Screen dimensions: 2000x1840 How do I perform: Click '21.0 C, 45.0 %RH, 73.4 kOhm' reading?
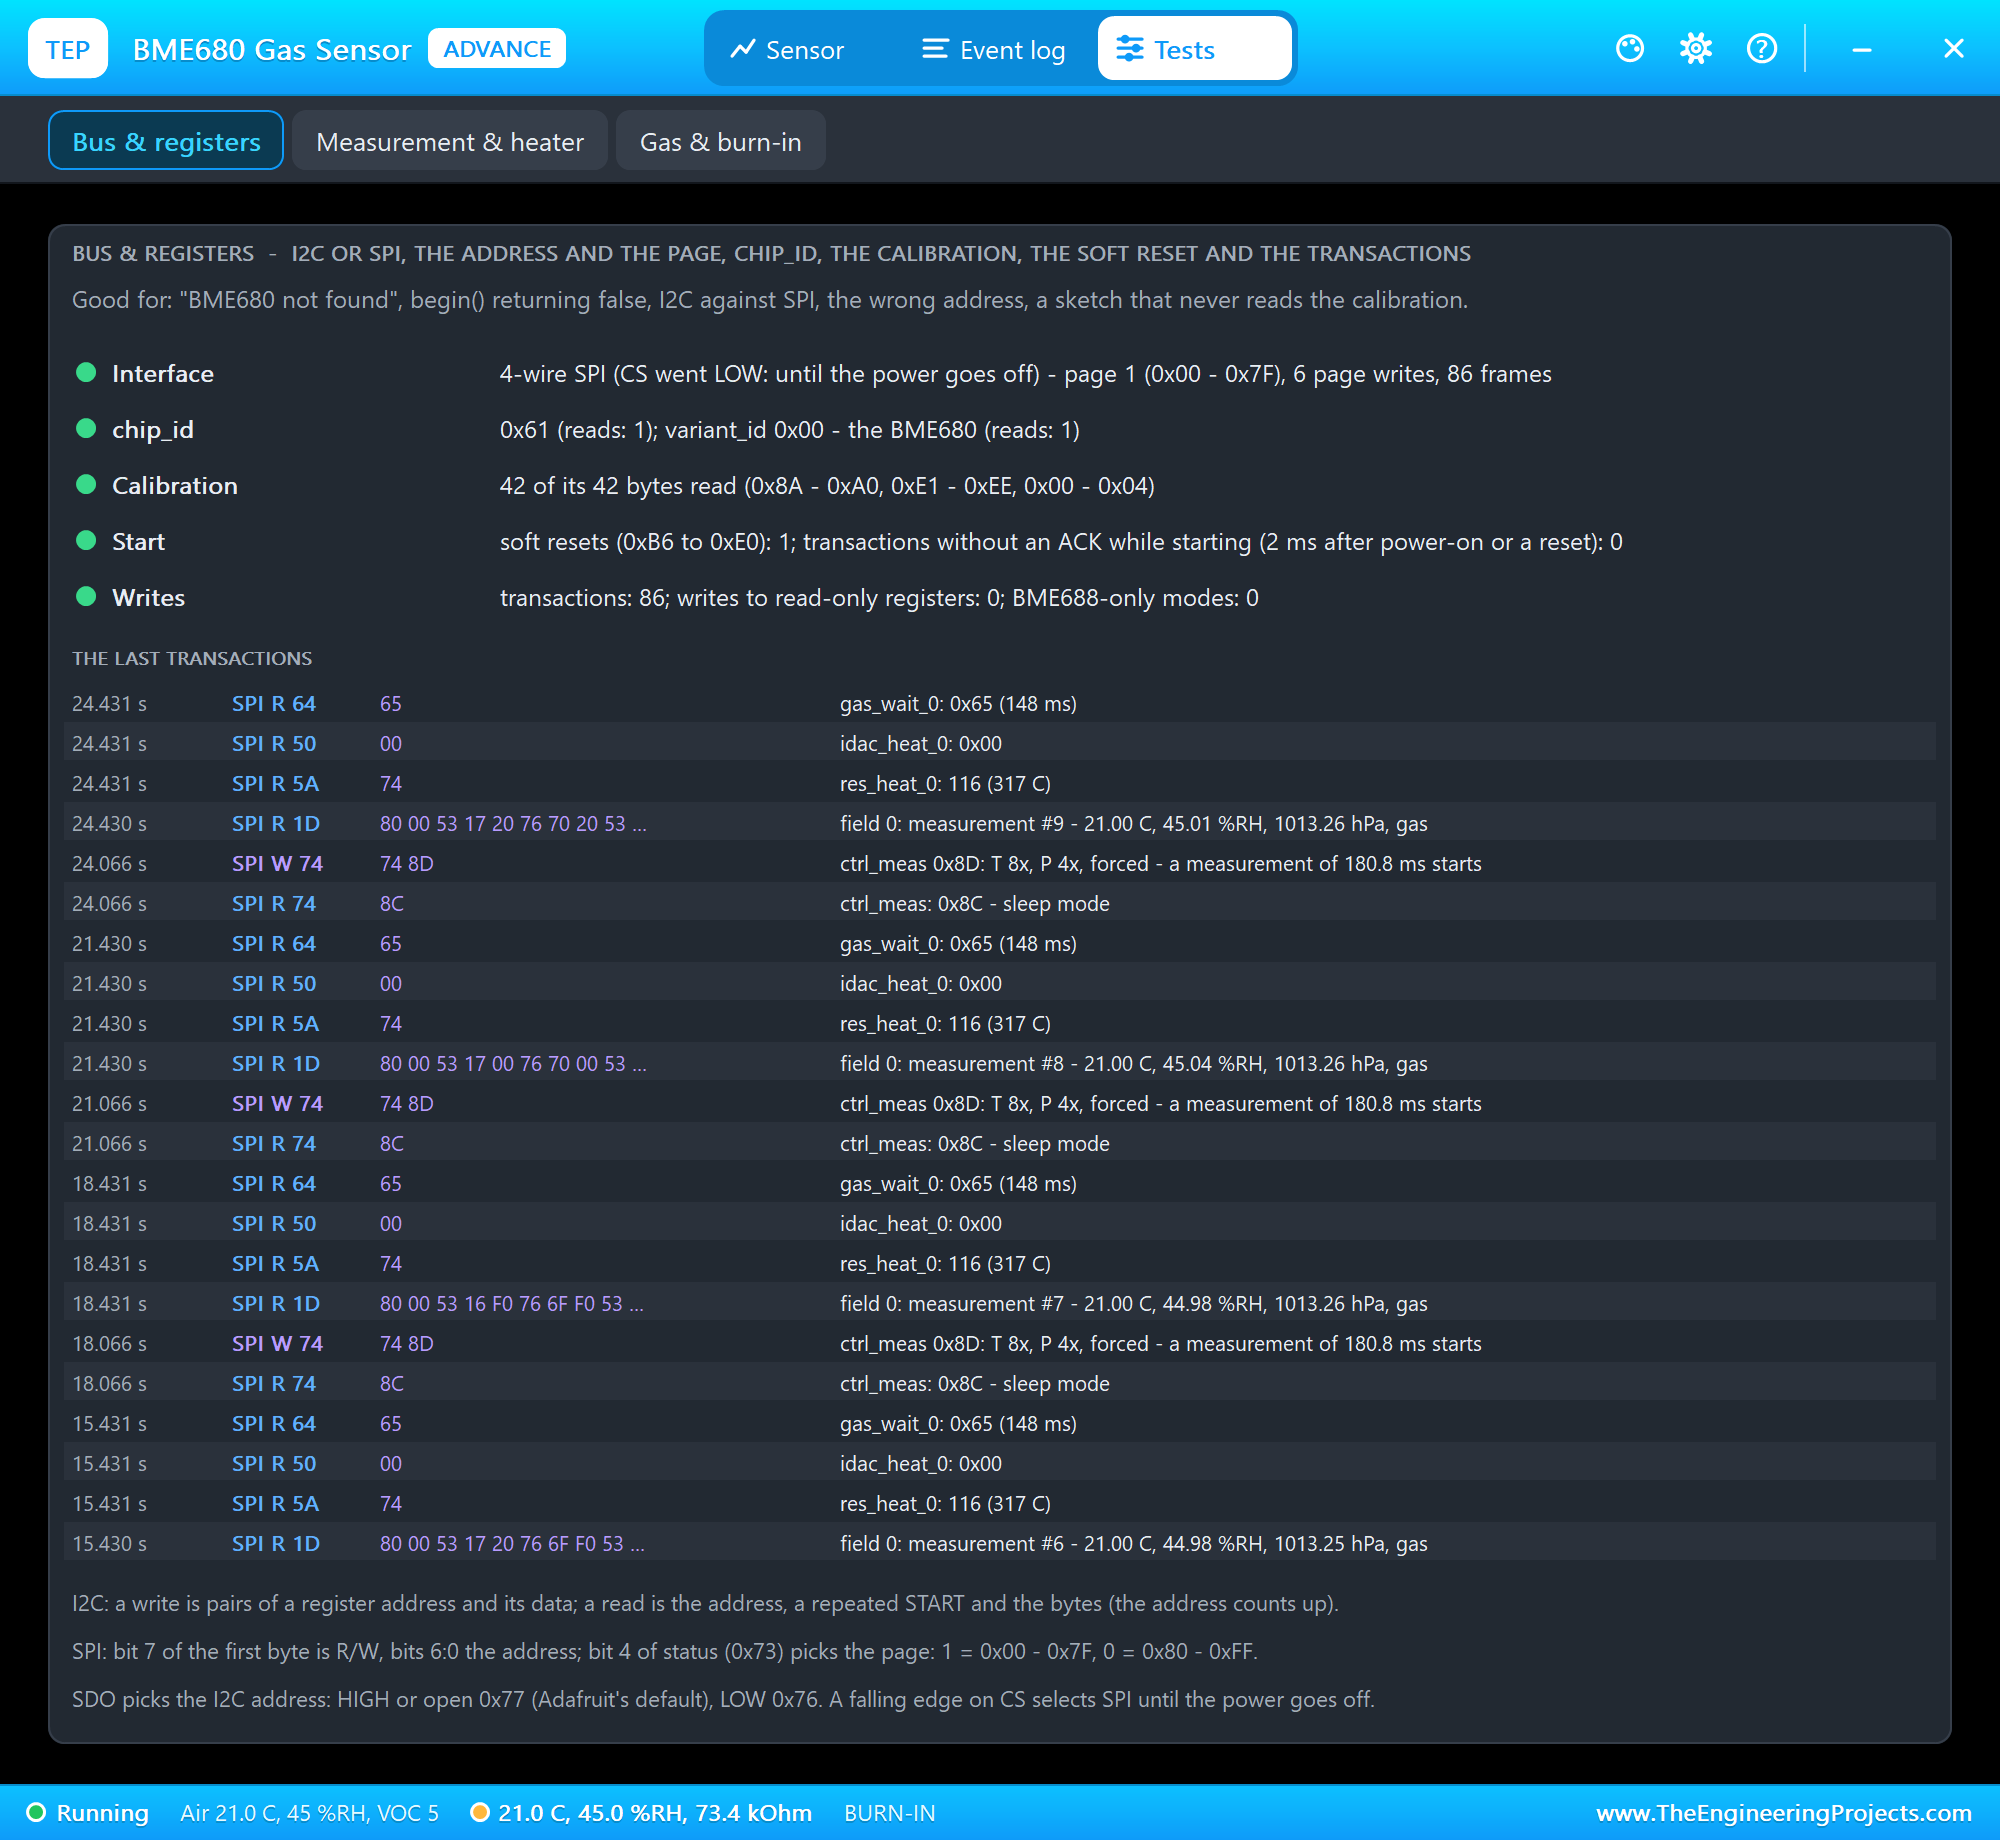point(655,1813)
